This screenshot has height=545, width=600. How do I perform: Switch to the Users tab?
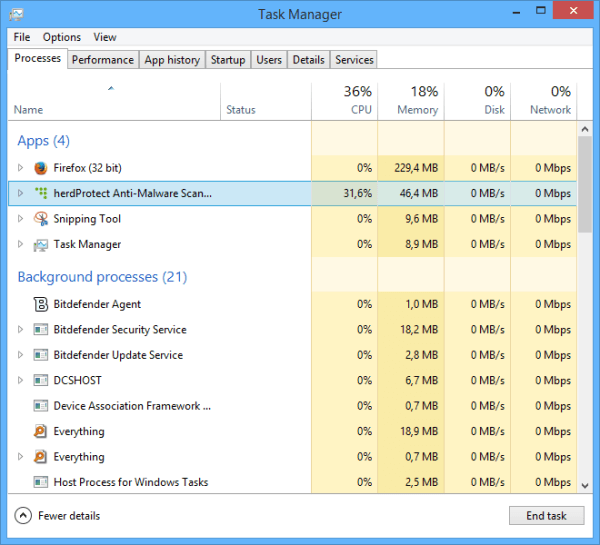(269, 60)
